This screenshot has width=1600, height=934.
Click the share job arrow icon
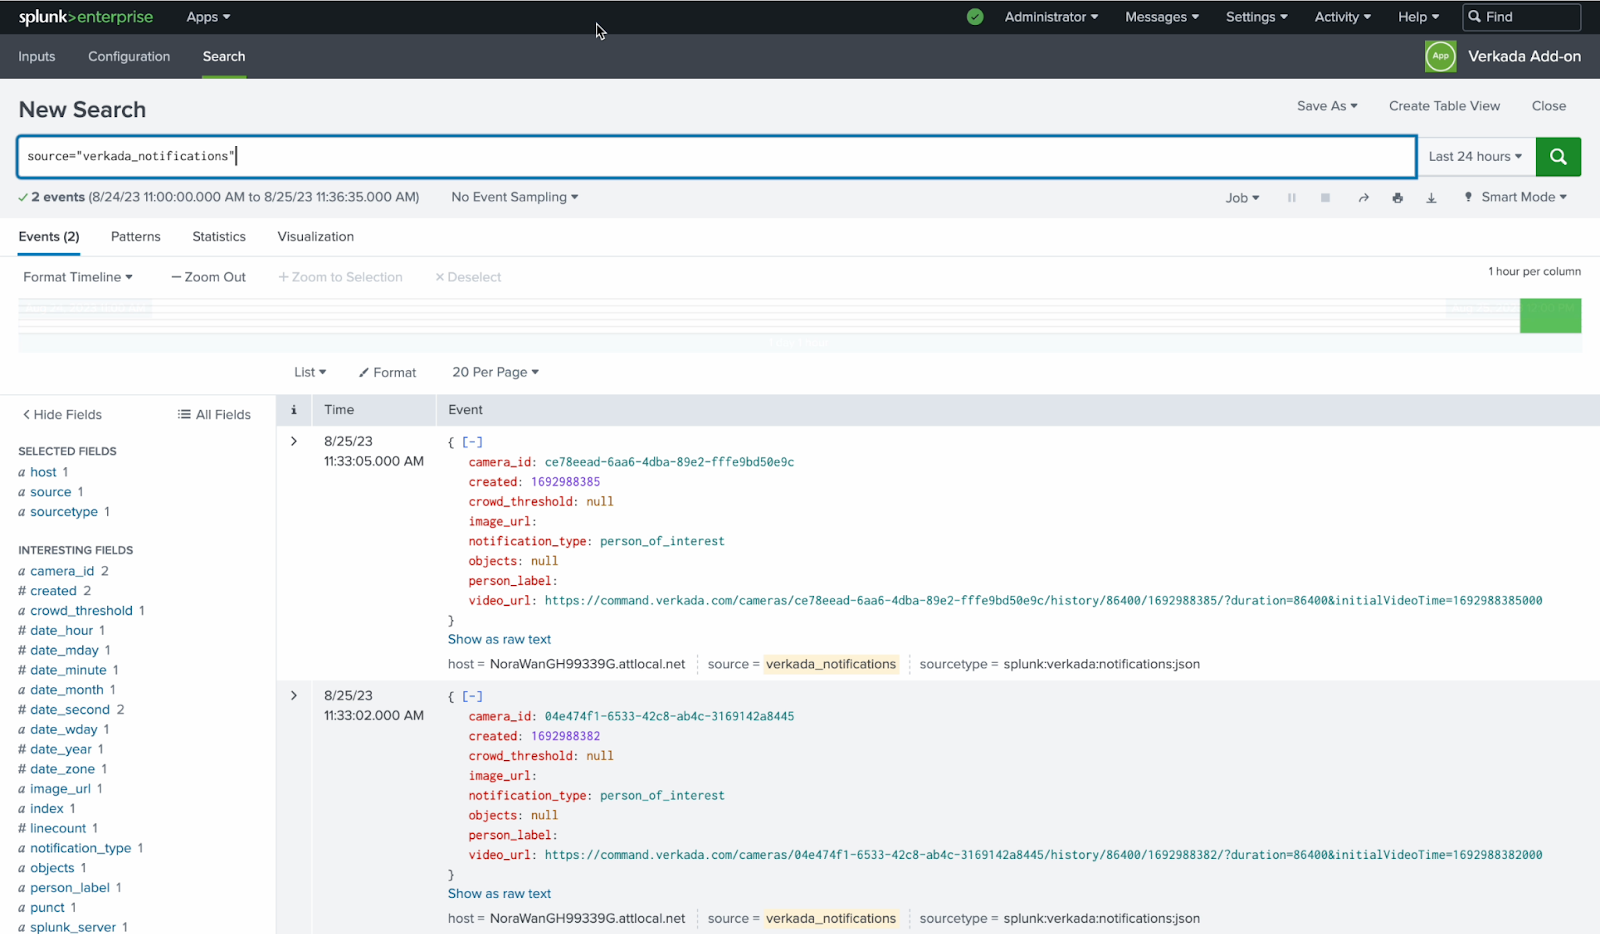coord(1363,198)
